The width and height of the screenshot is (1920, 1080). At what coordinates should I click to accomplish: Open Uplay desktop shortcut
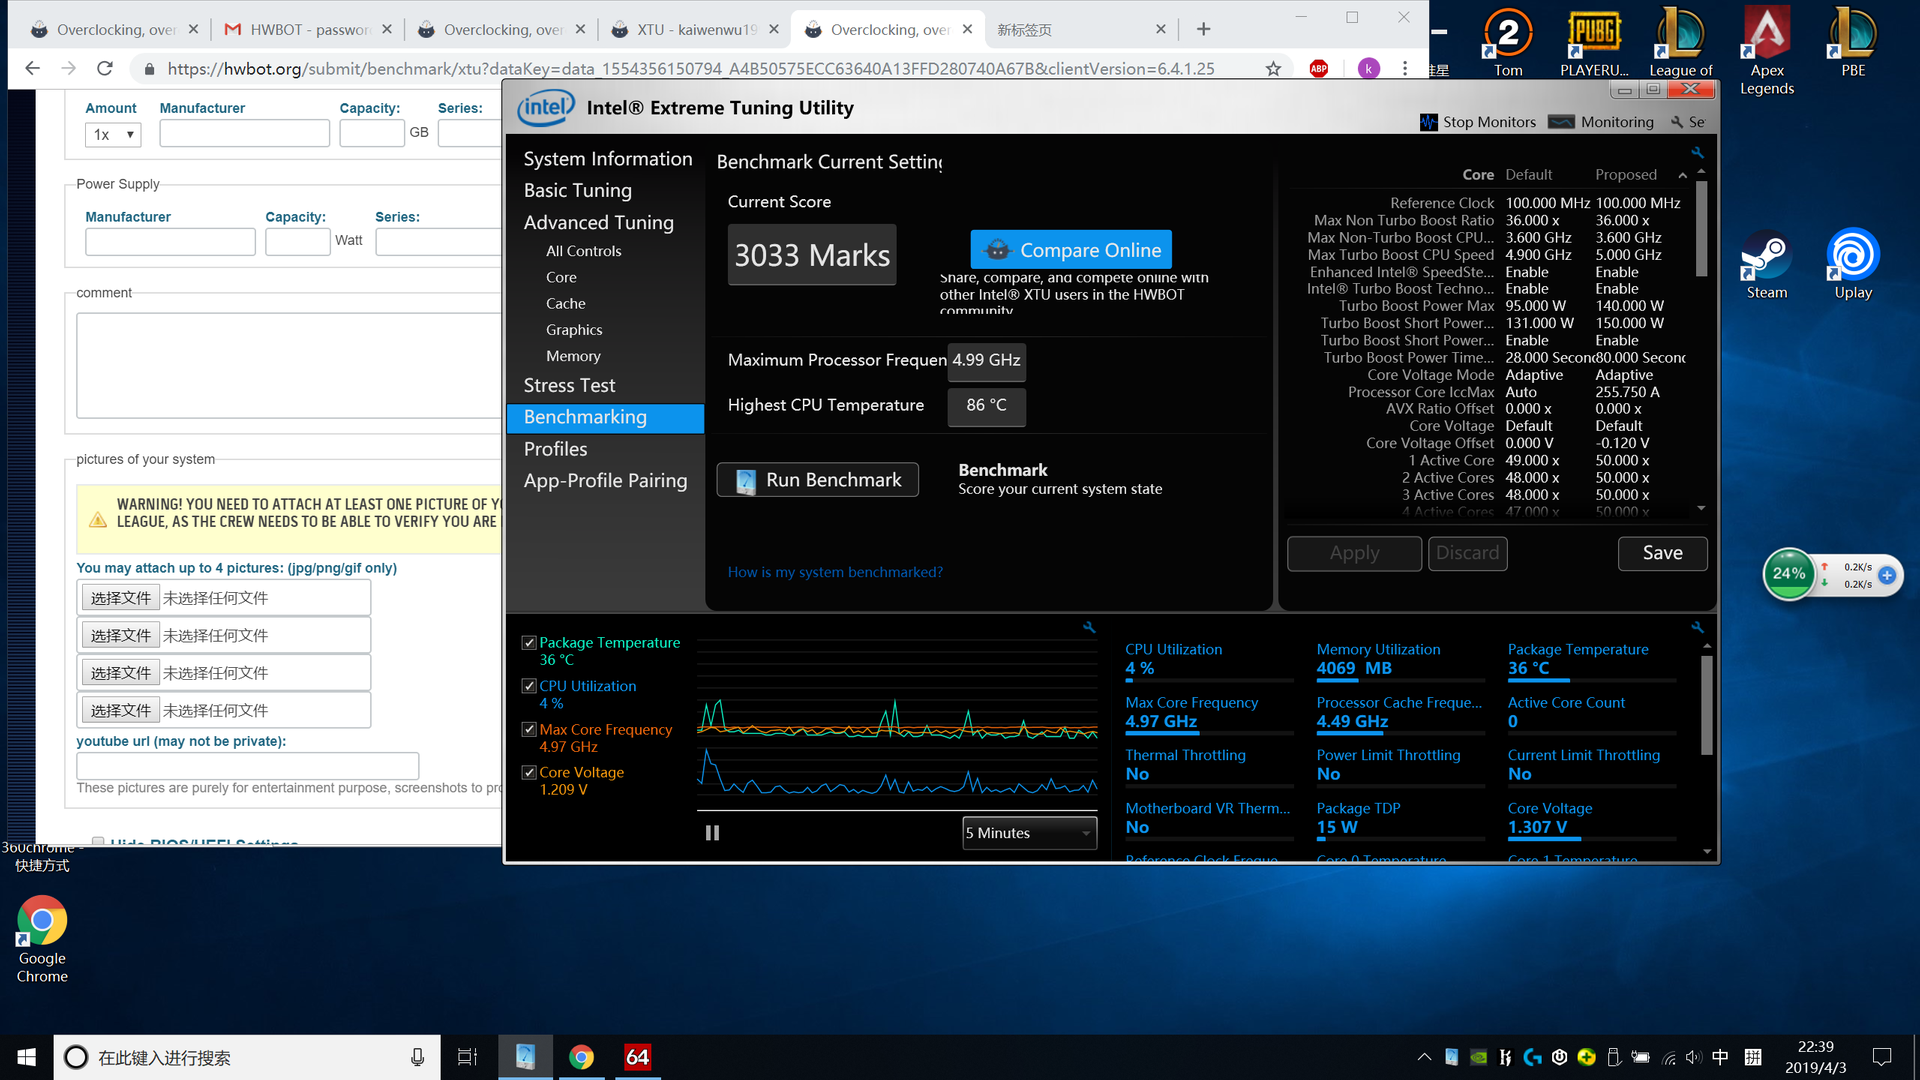[x=1853, y=265]
